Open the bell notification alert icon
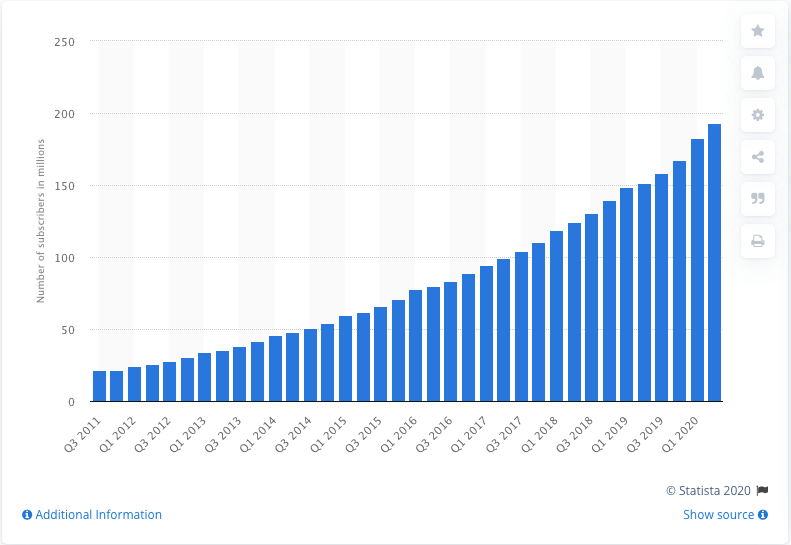The image size is (791, 545). pyautogui.click(x=757, y=73)
